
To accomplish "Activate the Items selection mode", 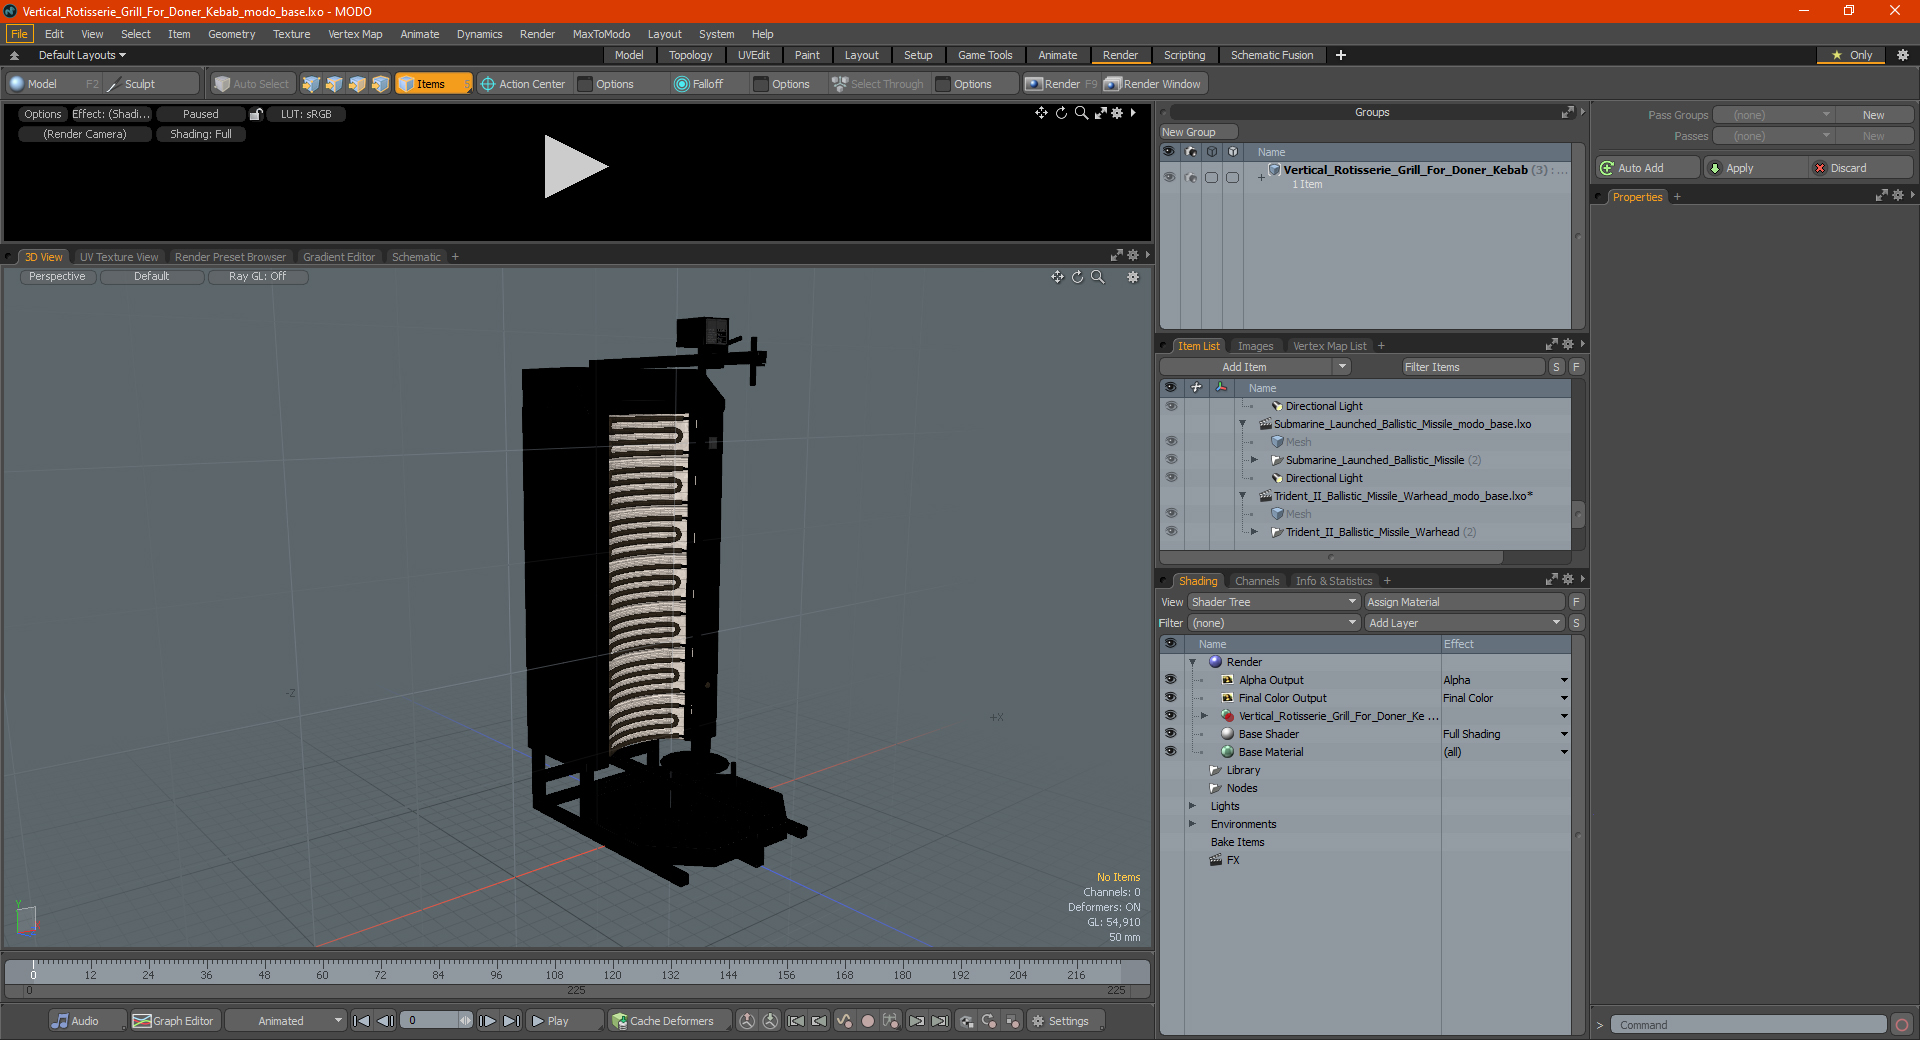I will [x=433, y=84].
